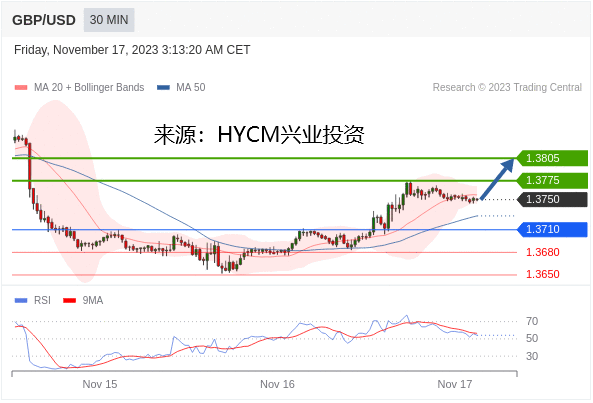
Task: Select the black 1.3750 current price tag
Action: (x=552, y=199)
